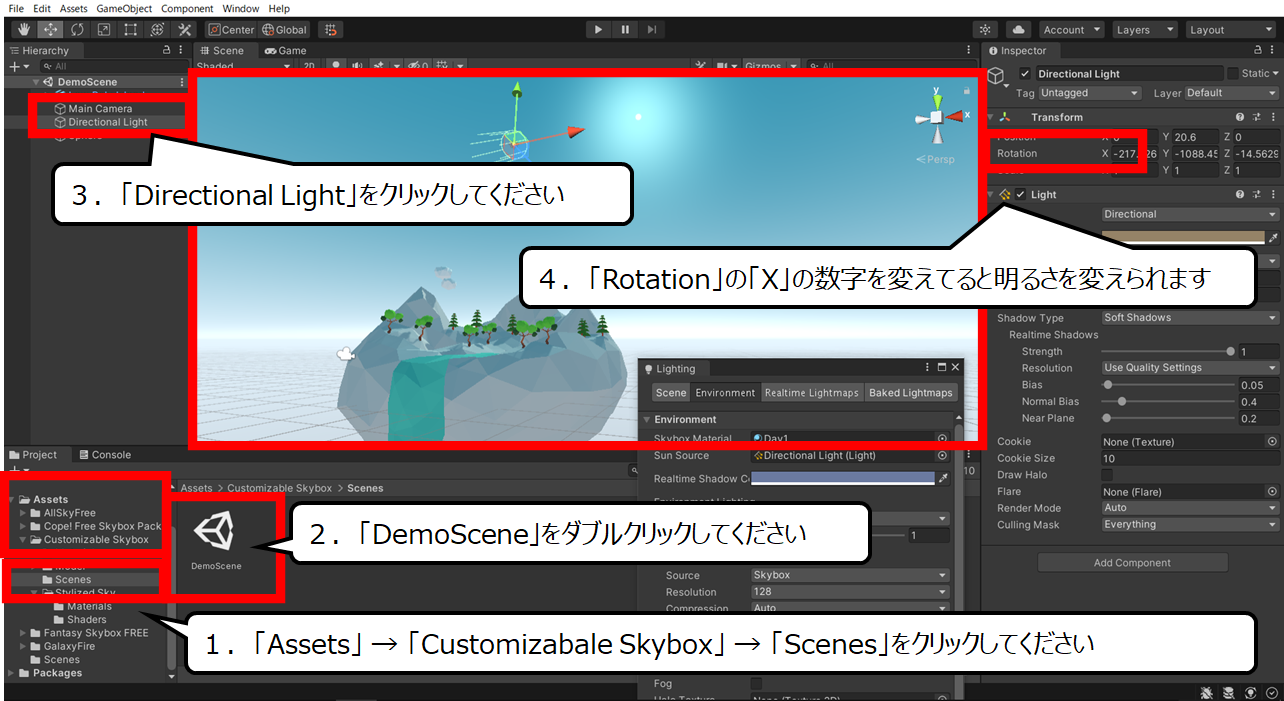
Task: Click the sun-shaped icon beside the cloud icon
Action: (986, 30)
